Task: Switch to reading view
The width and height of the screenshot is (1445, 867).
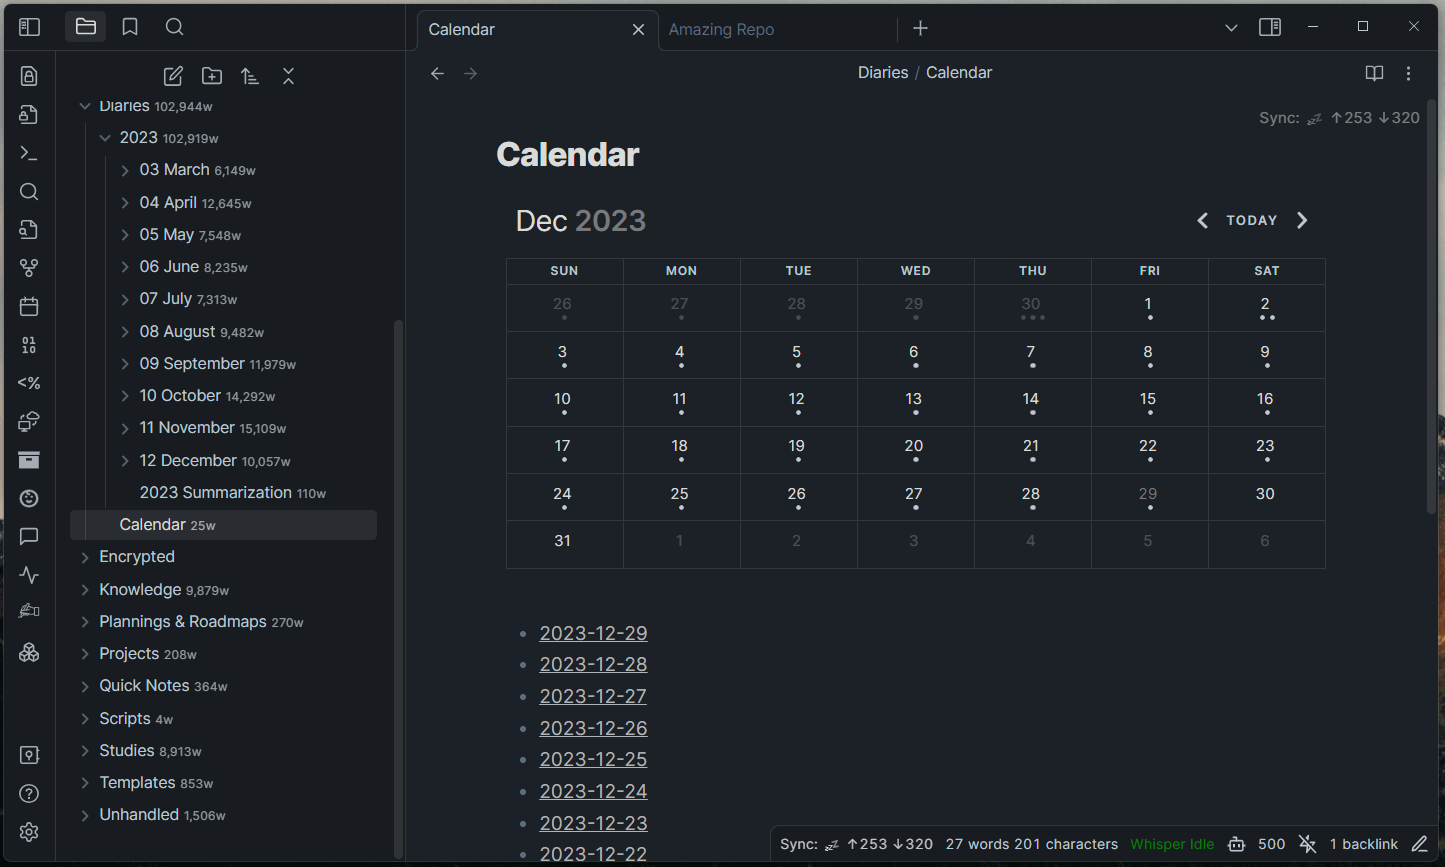Action: [1374, 73]
